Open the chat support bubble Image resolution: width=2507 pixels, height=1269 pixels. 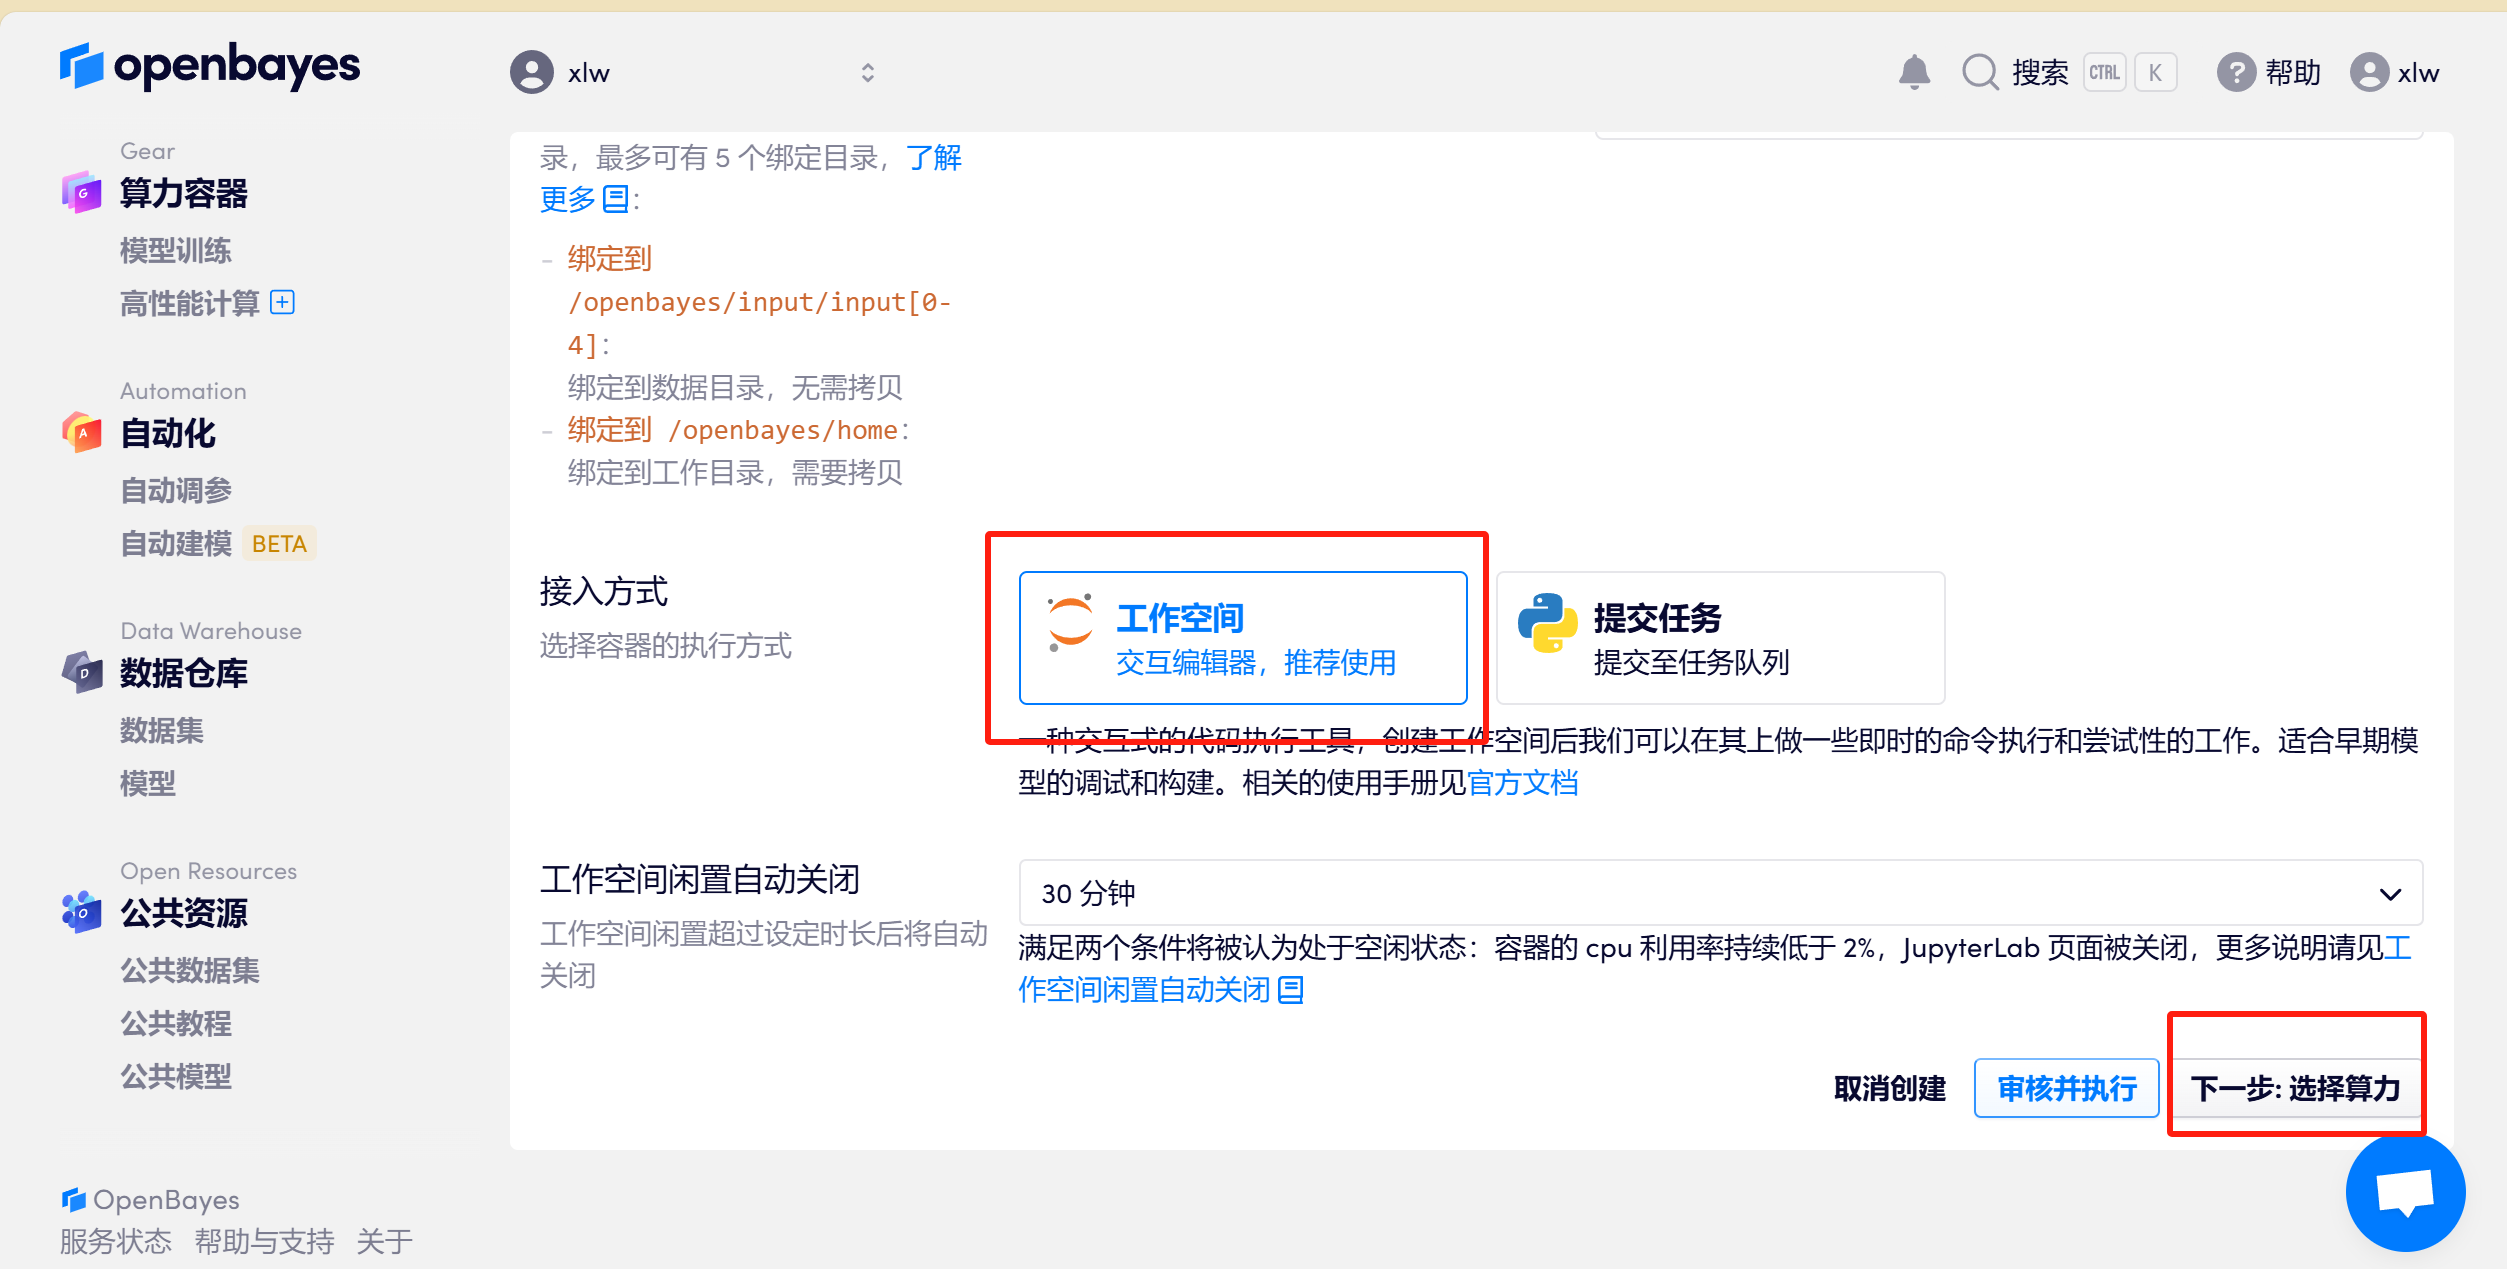[2405, 1192]
